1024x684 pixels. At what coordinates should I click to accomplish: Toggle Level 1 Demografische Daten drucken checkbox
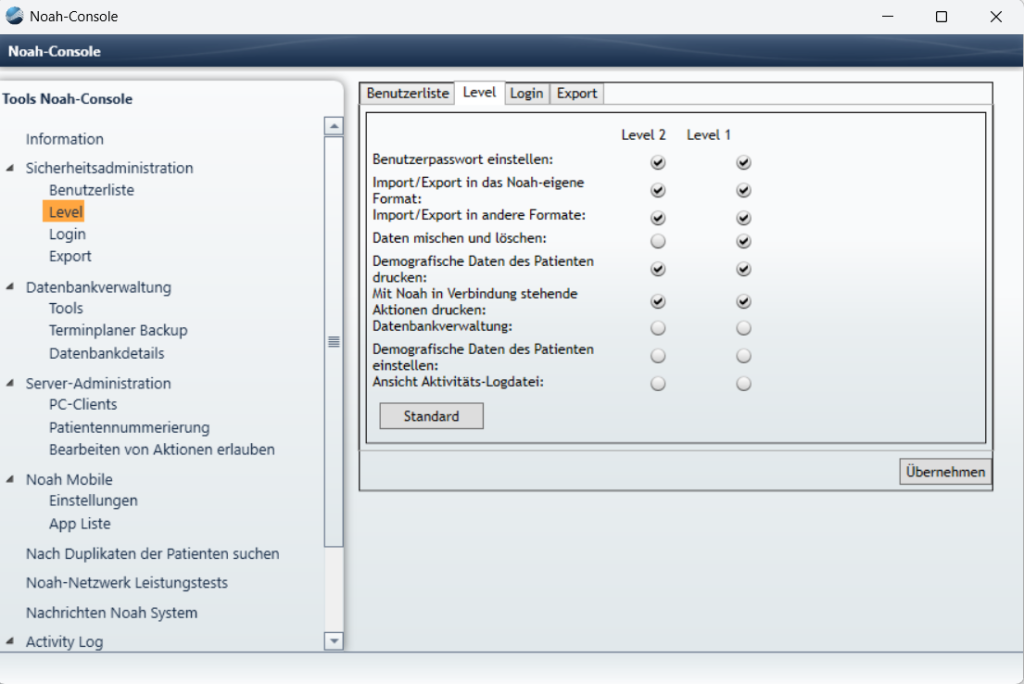point(743,269)
